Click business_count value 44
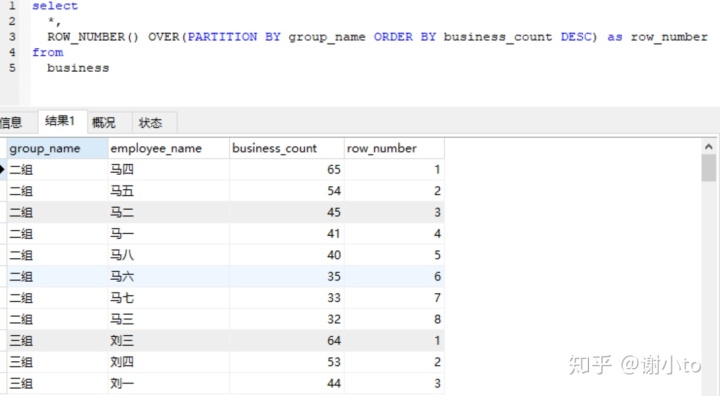Viewport: 720px width, 396px height. [287, 383]
